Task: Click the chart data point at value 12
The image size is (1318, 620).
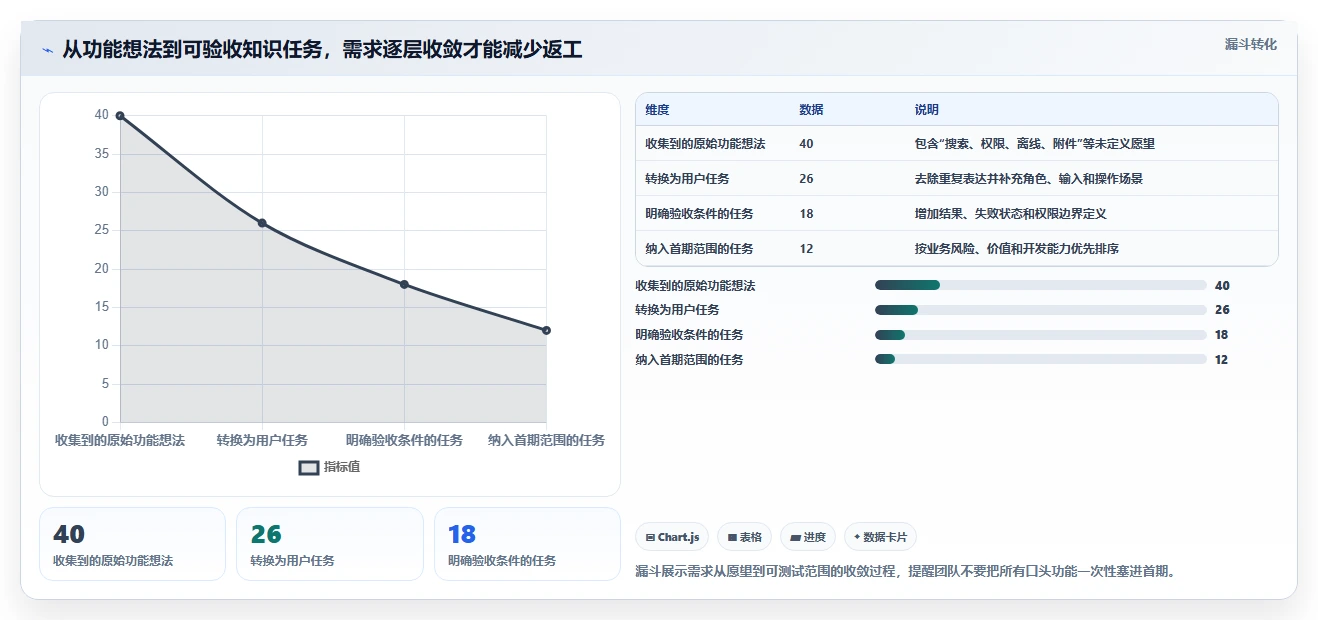Action: [546, 330]
